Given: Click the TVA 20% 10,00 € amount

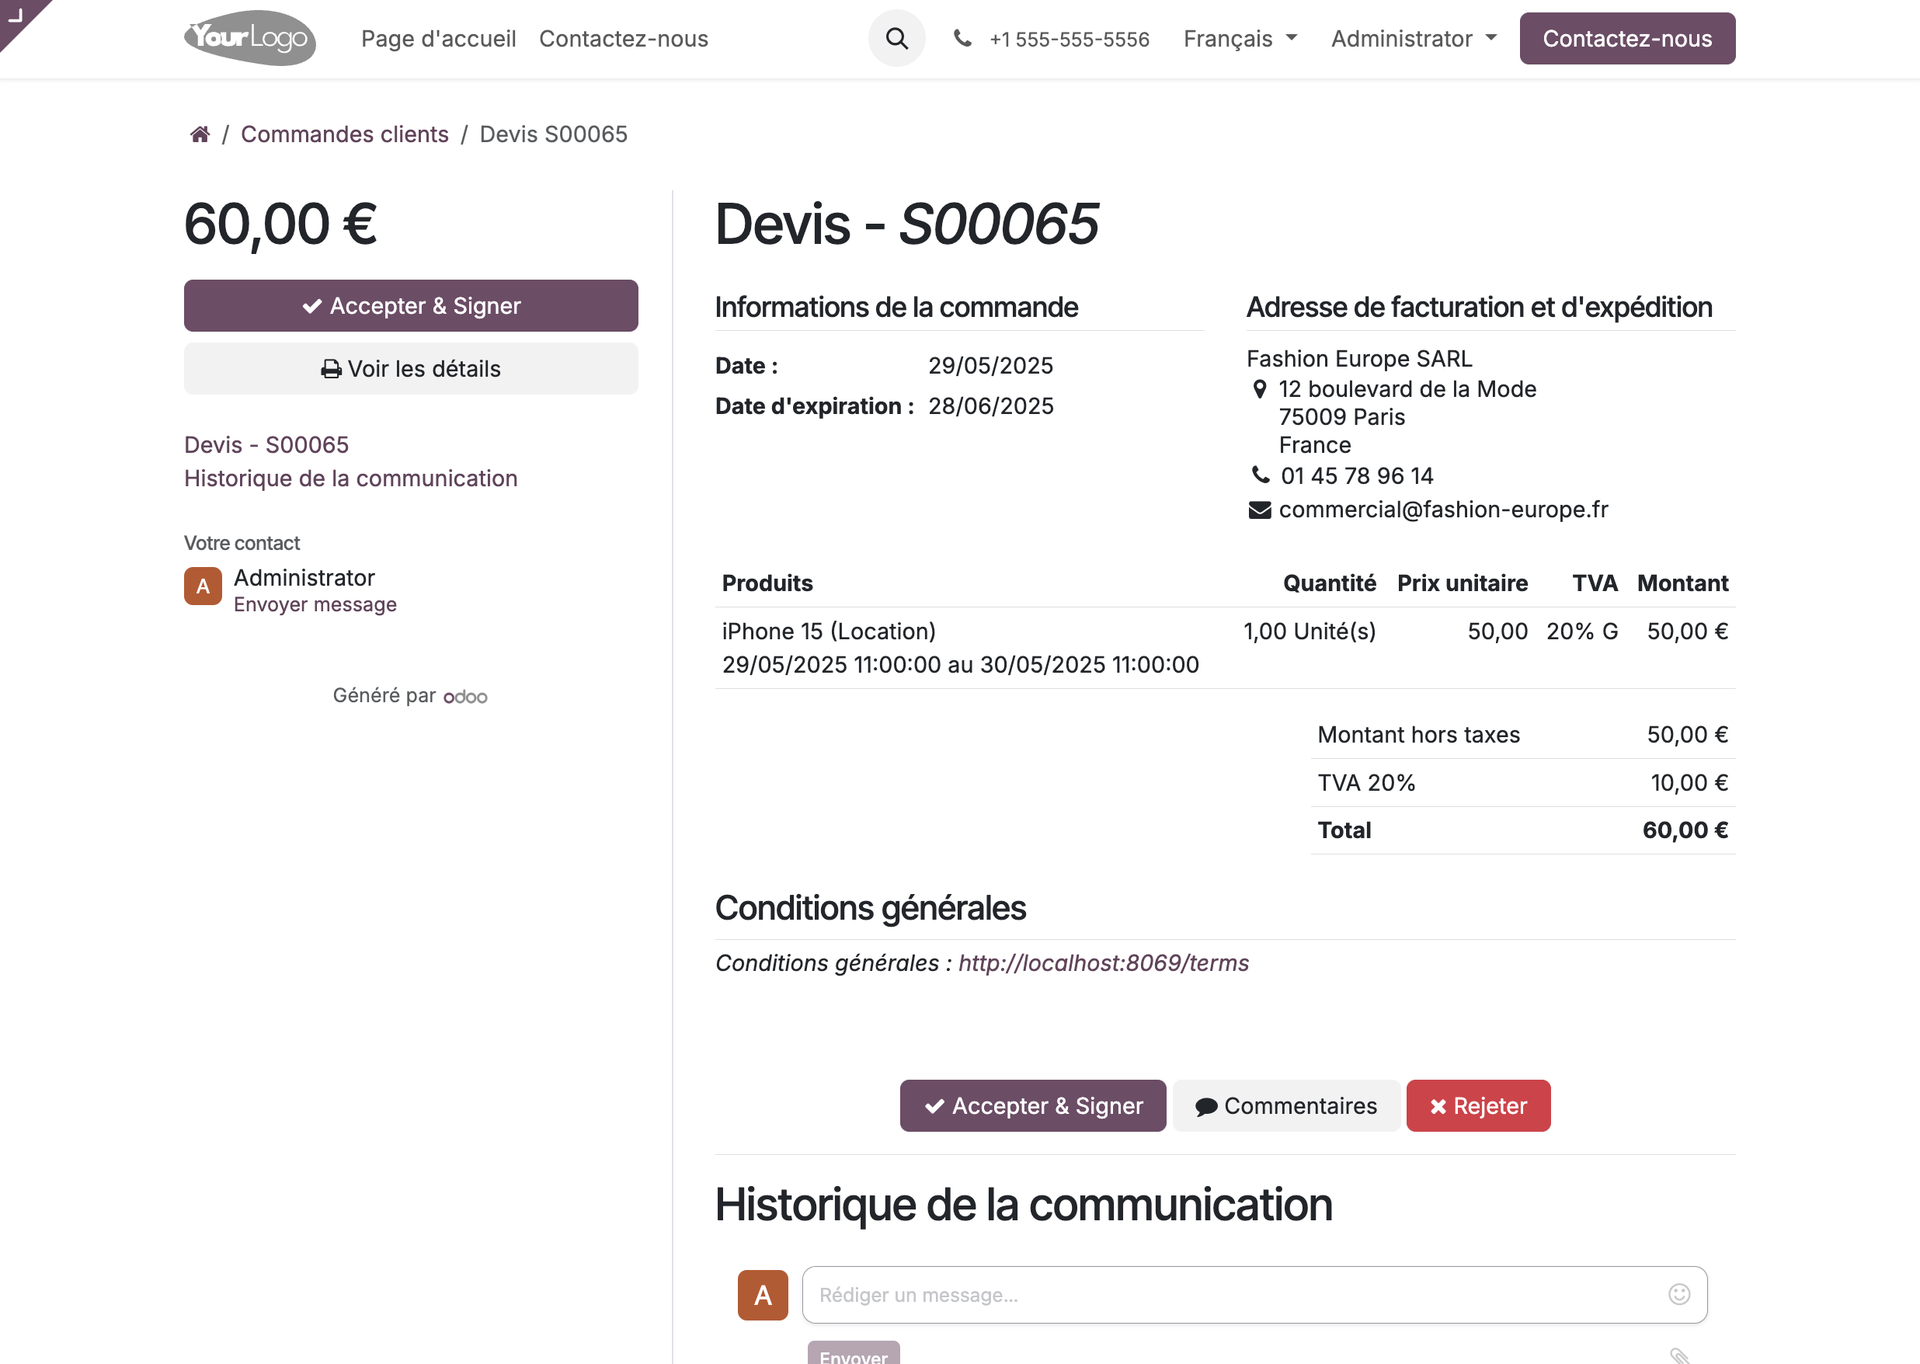Looking at the screenshot, I should coord(1689,782).
